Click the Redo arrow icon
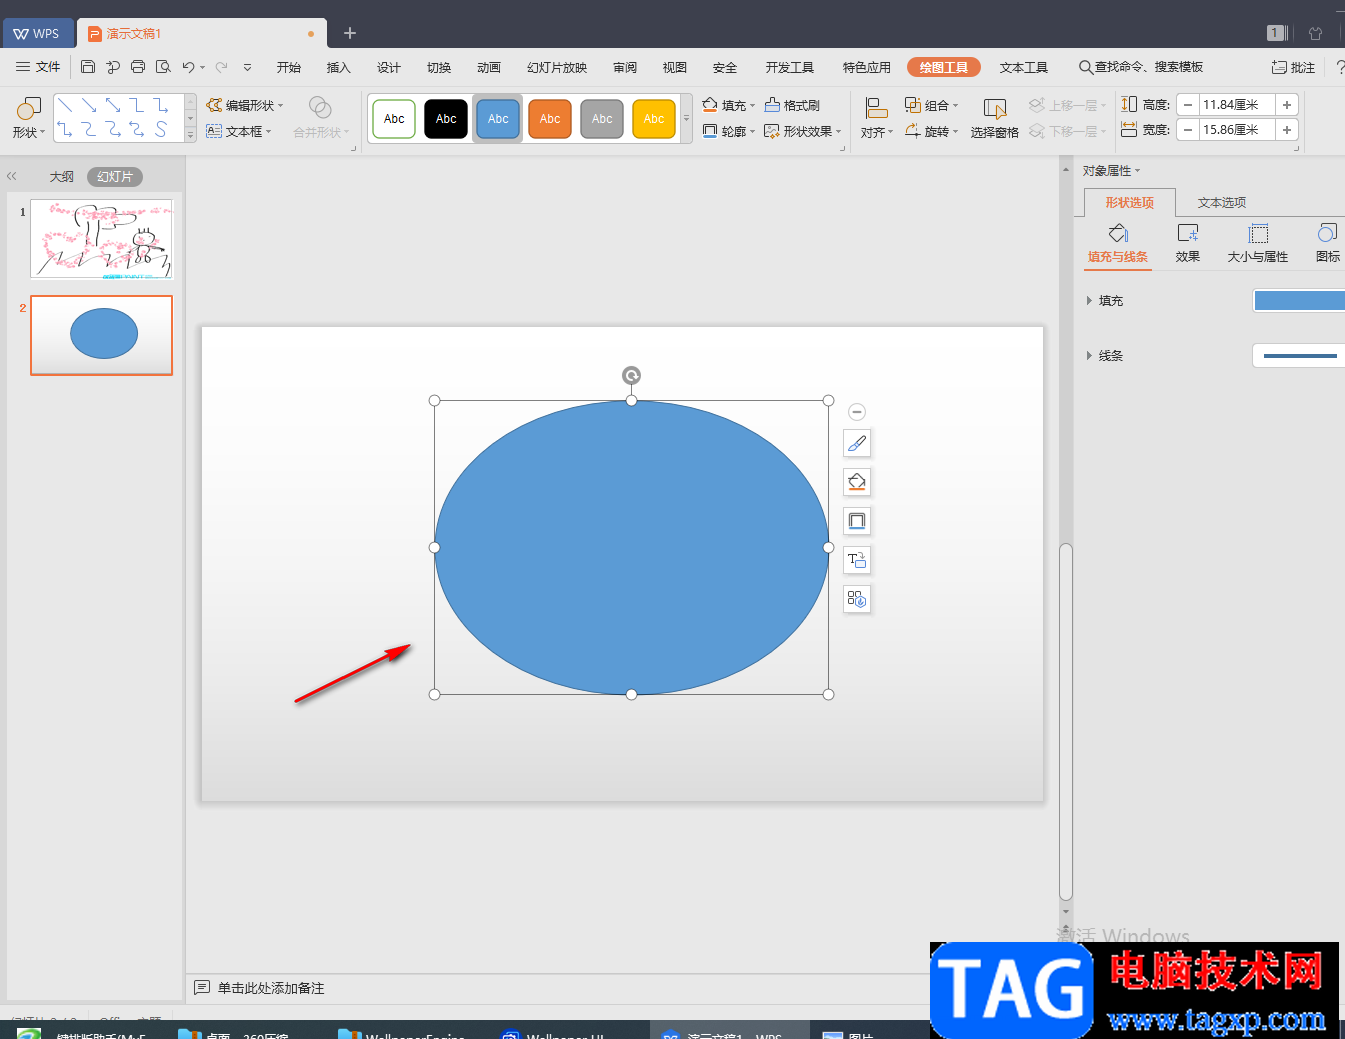 click(221, 67)
